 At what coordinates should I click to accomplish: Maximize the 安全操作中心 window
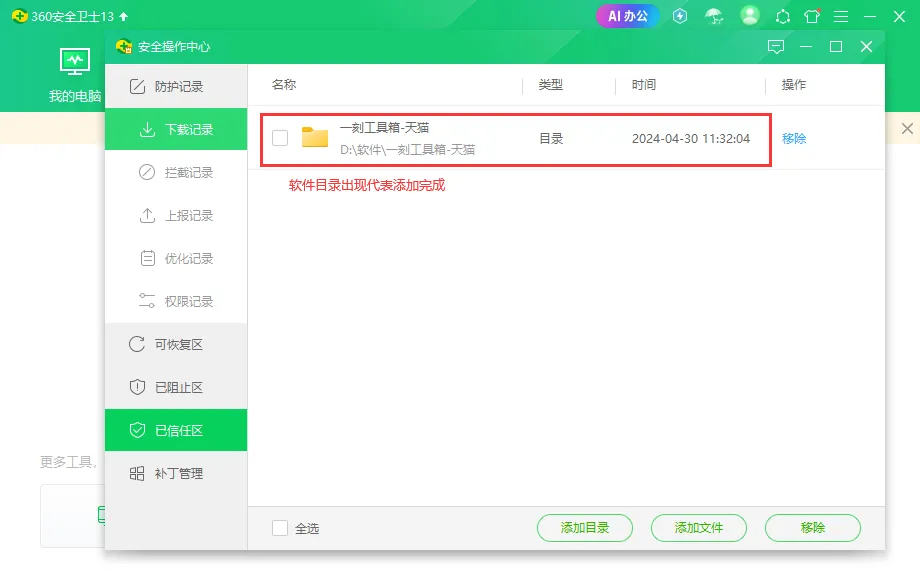[x=836, y=47]
